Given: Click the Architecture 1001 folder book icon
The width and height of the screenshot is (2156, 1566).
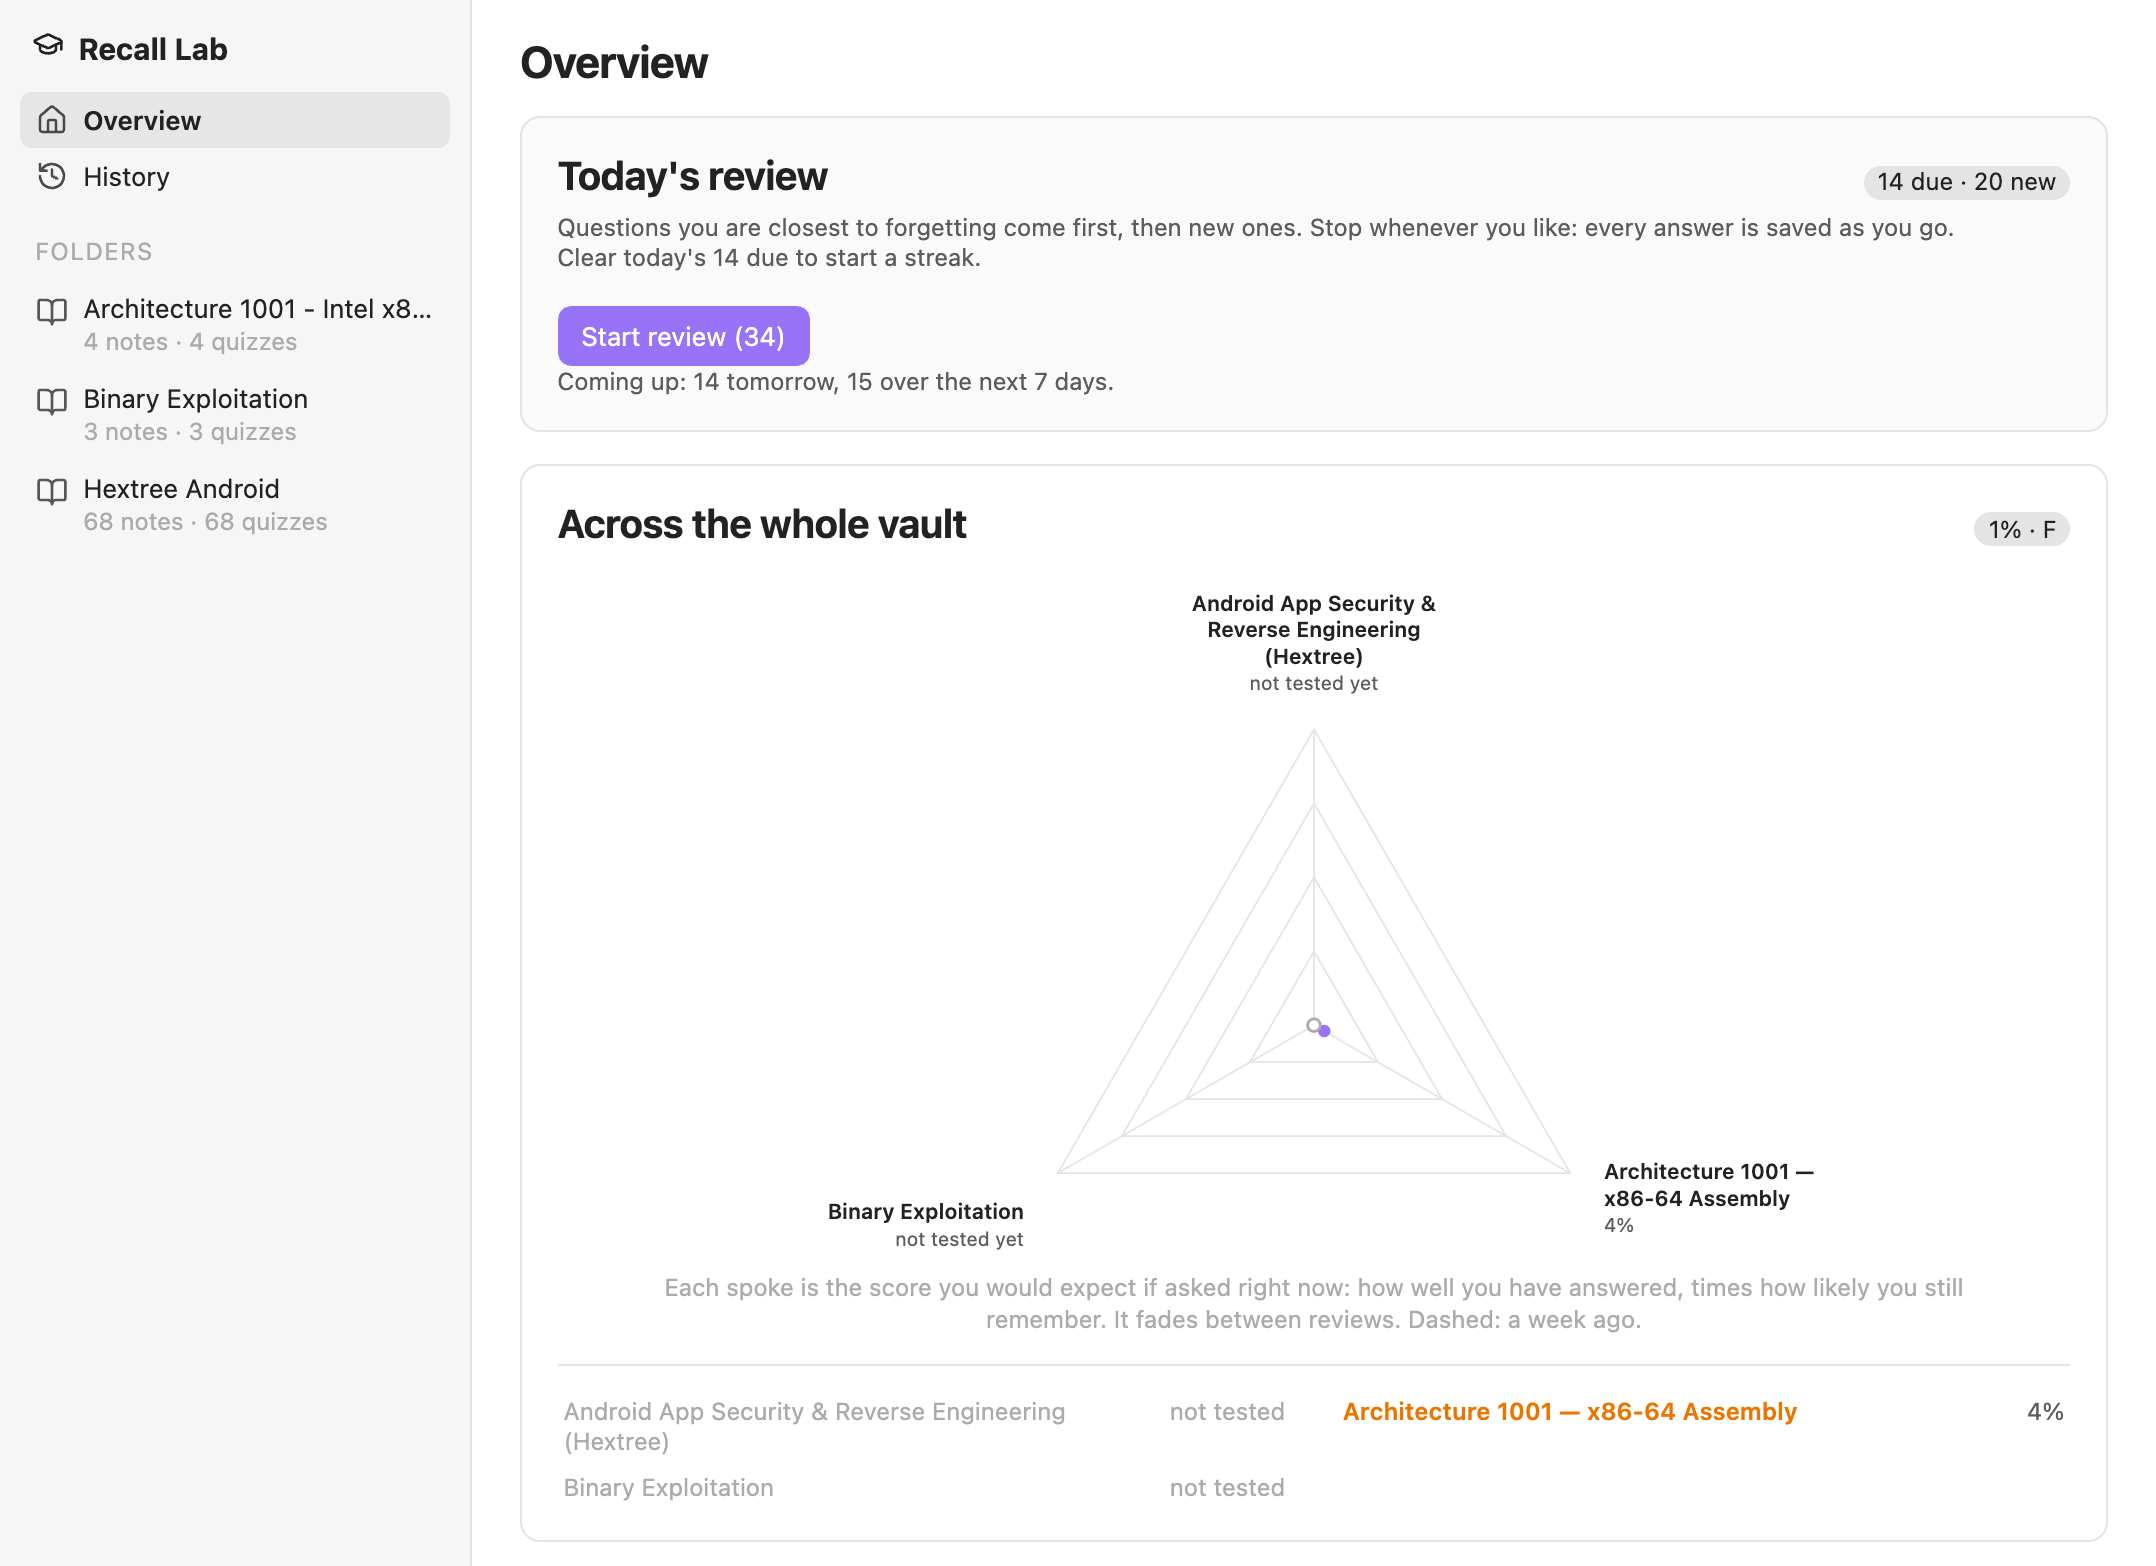Looking at the screenshot, I should click(x=52, y=311).
